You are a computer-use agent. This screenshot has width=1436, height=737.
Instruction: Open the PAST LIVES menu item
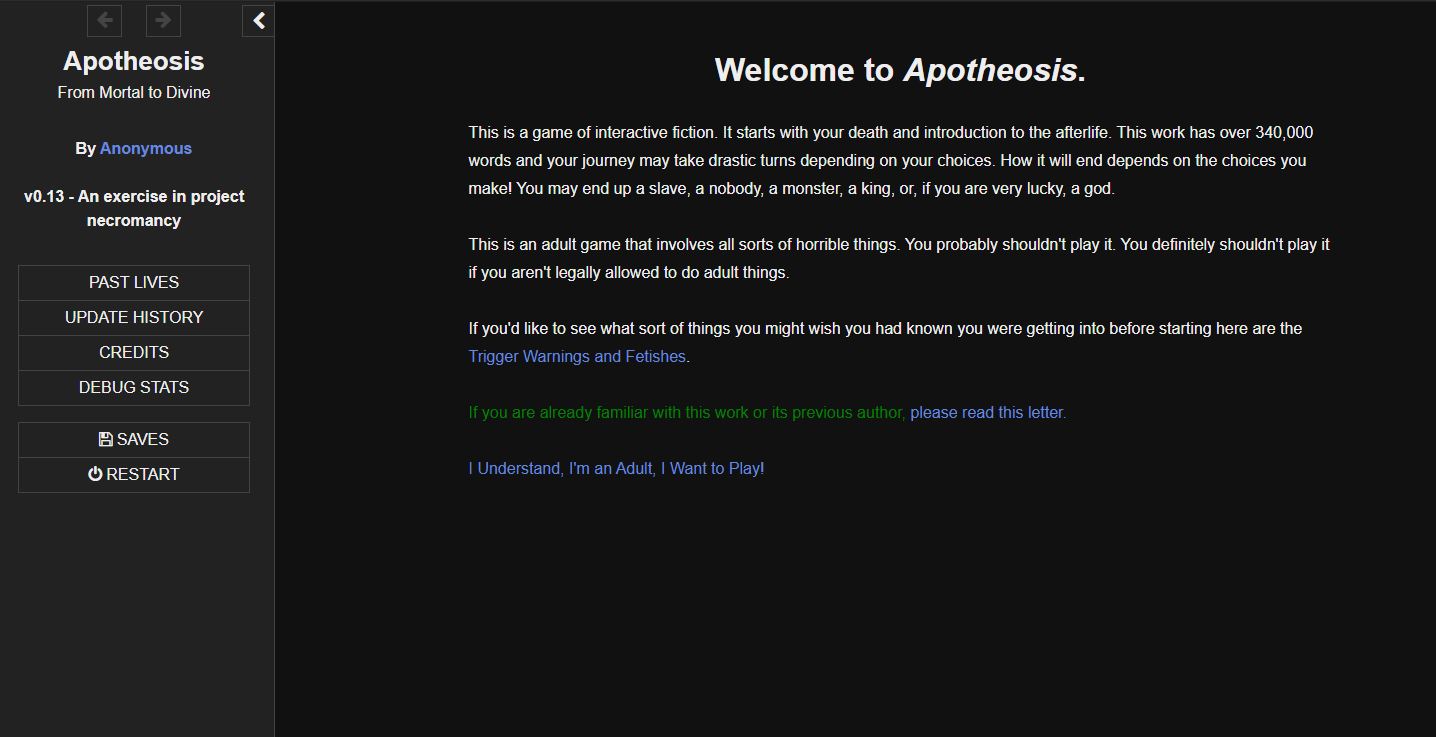tap(134, 283)
